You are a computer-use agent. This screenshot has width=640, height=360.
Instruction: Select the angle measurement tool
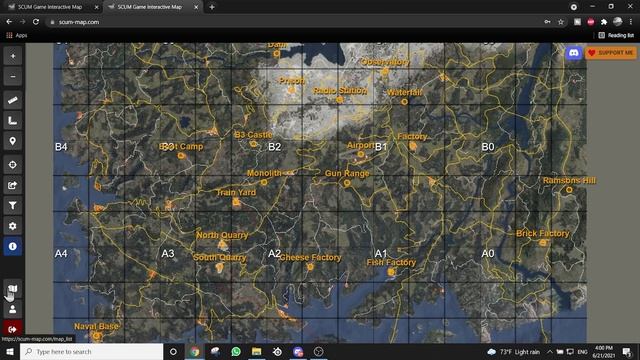point(13,120)
